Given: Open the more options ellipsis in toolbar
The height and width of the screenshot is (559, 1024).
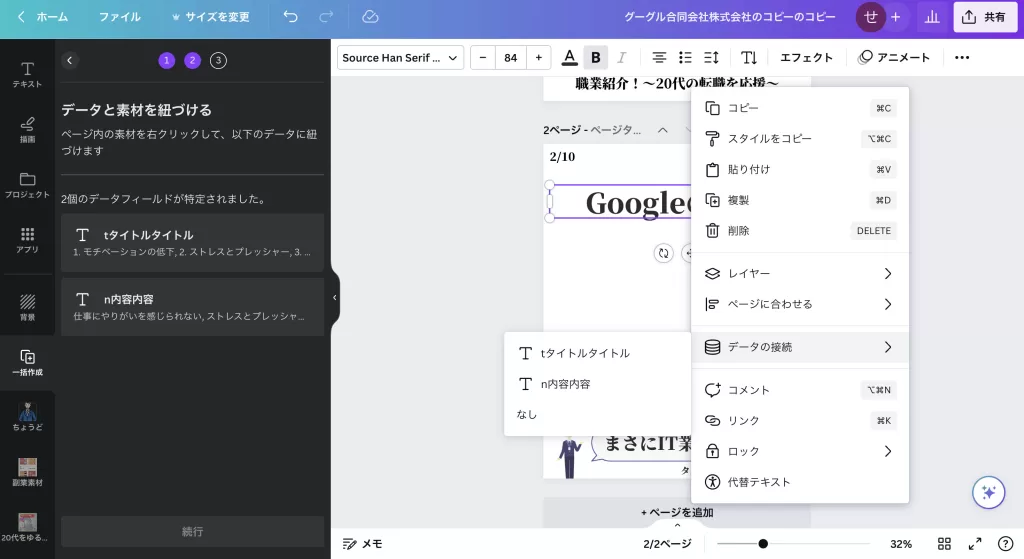Looking at the screenshot, I should point(962,57).
